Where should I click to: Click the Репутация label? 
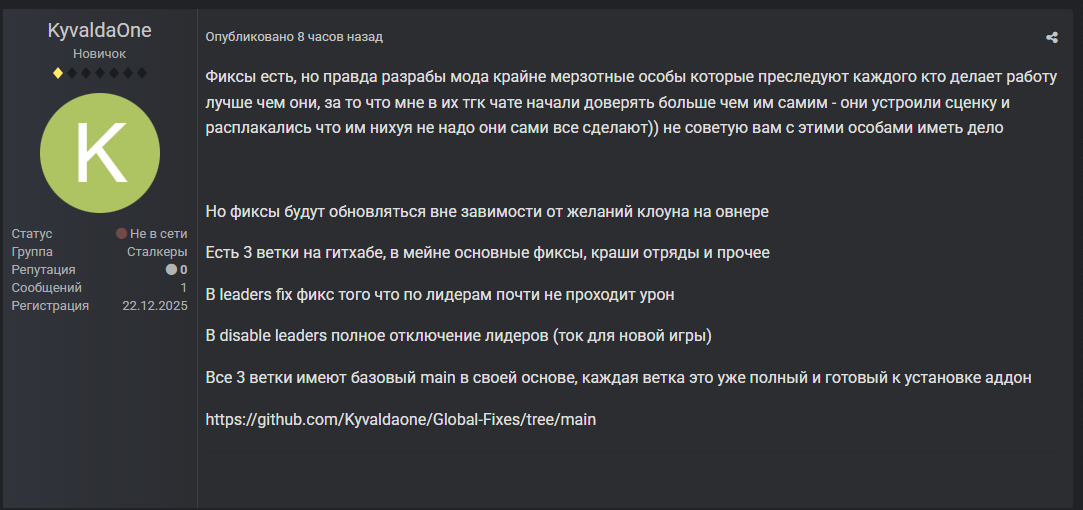43,270
